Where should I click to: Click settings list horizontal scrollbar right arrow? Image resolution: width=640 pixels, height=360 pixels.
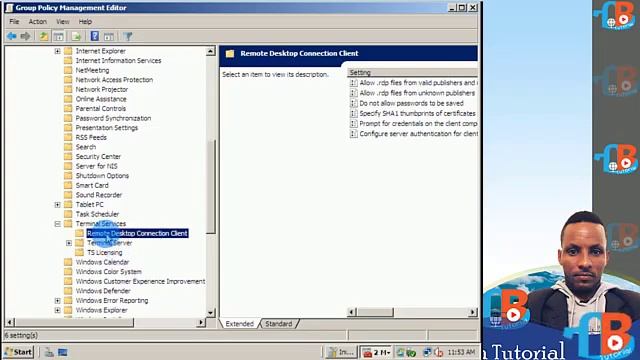pos(473,312)
